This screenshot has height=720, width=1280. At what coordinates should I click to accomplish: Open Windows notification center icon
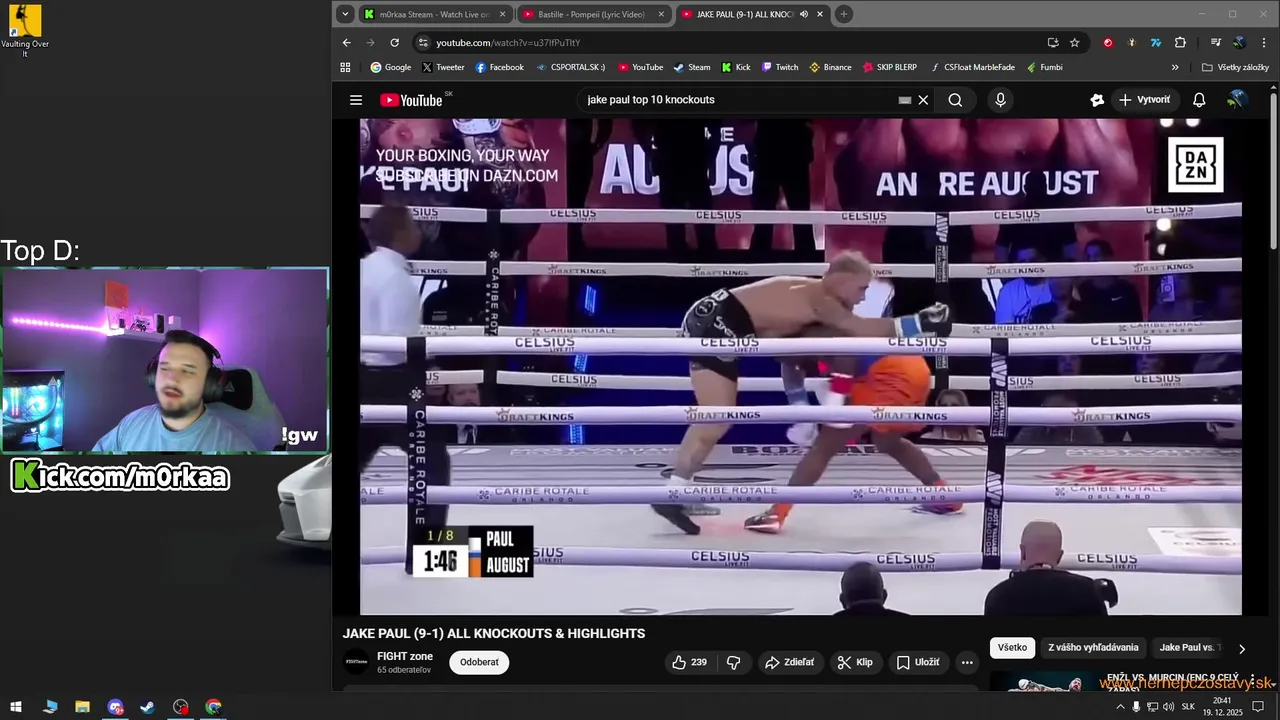point(1258,707)
